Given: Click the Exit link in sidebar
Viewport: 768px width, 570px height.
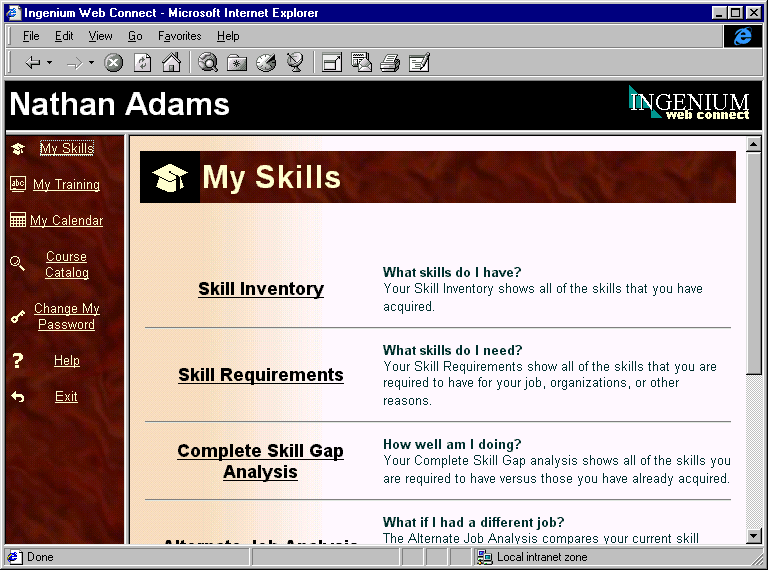Looking at the screenshot, I should [66, 397].
